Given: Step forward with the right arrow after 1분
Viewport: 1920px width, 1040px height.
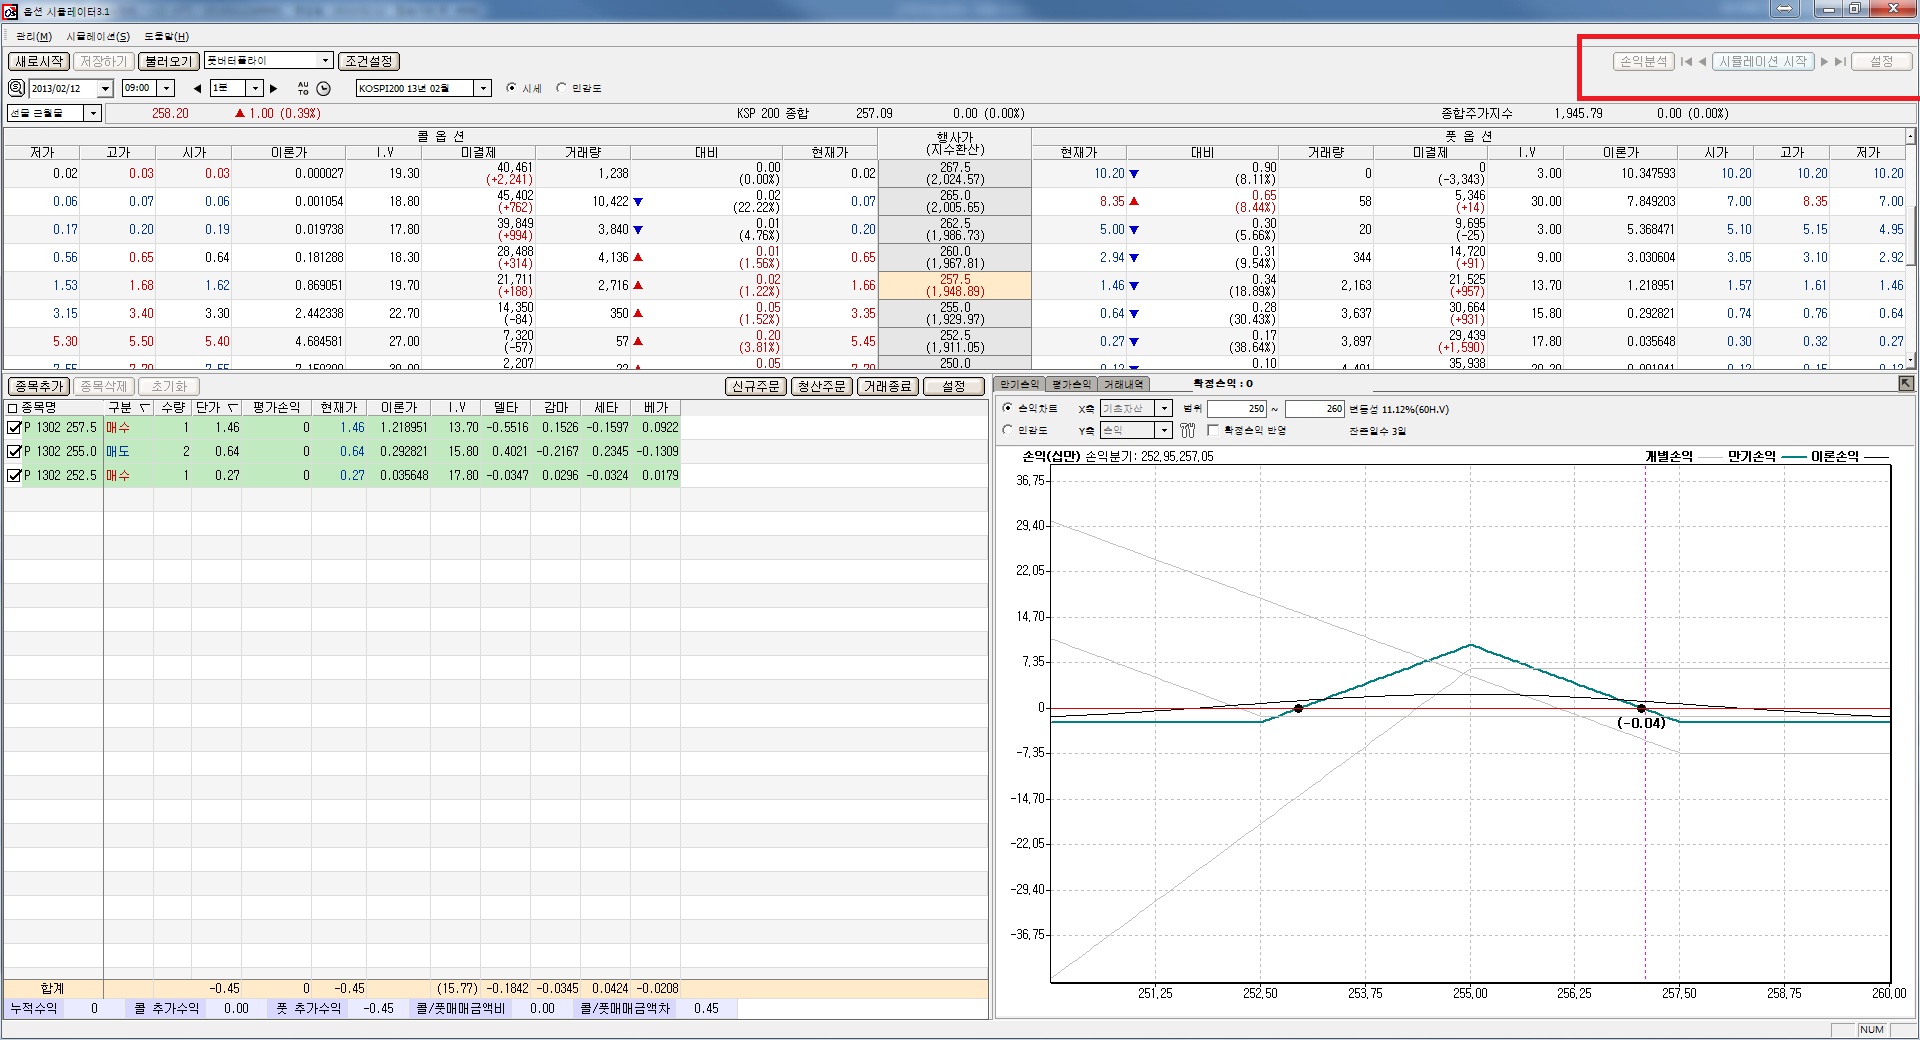Looking at the screenshot, I should pos(274,88).
